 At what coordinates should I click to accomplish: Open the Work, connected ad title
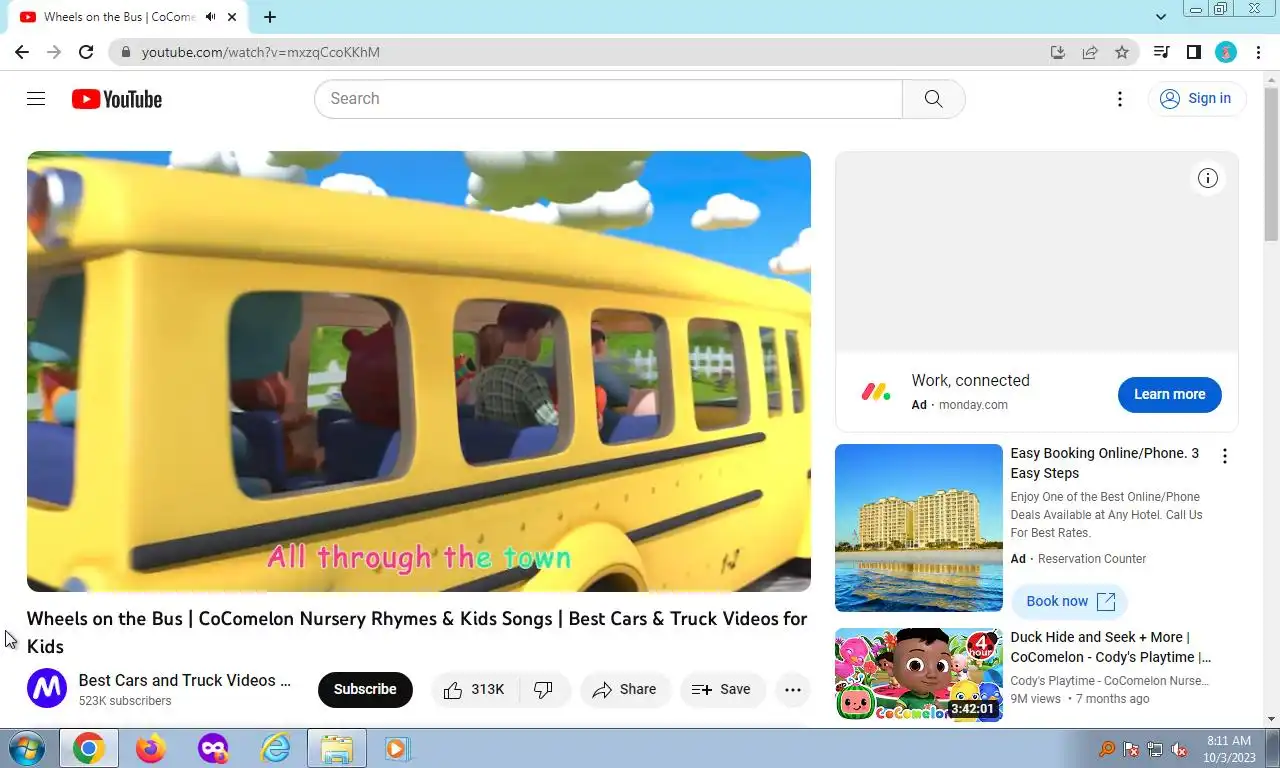point(970,380)
